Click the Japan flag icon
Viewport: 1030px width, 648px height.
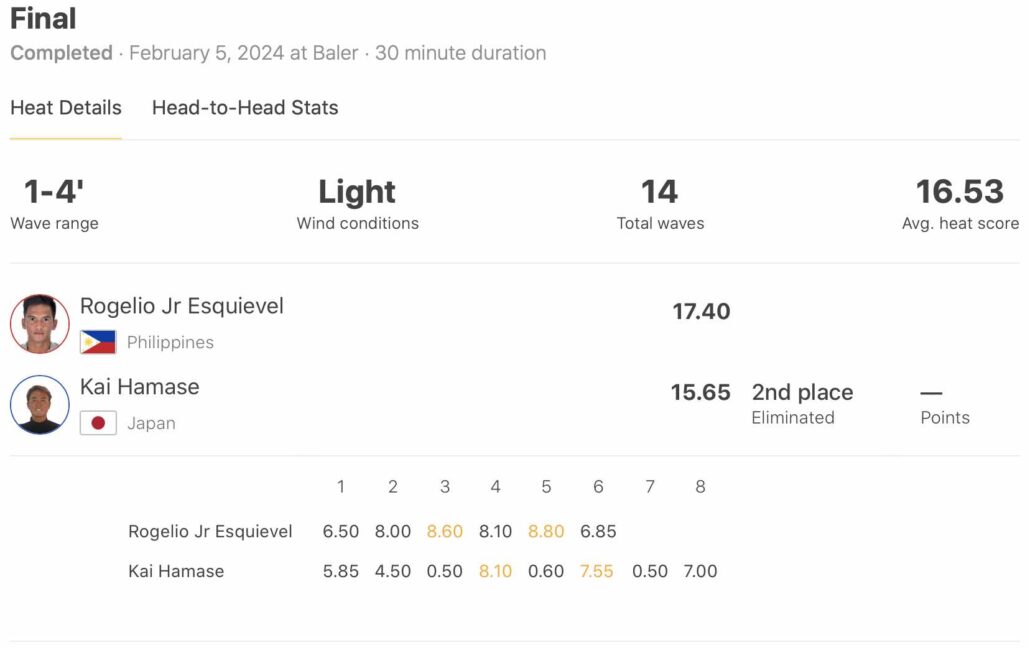click(x=98, y=423)
